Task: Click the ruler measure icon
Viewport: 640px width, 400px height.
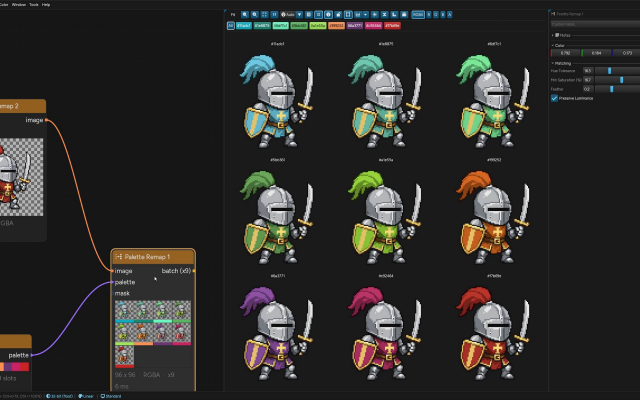Action: pos(394,15)
